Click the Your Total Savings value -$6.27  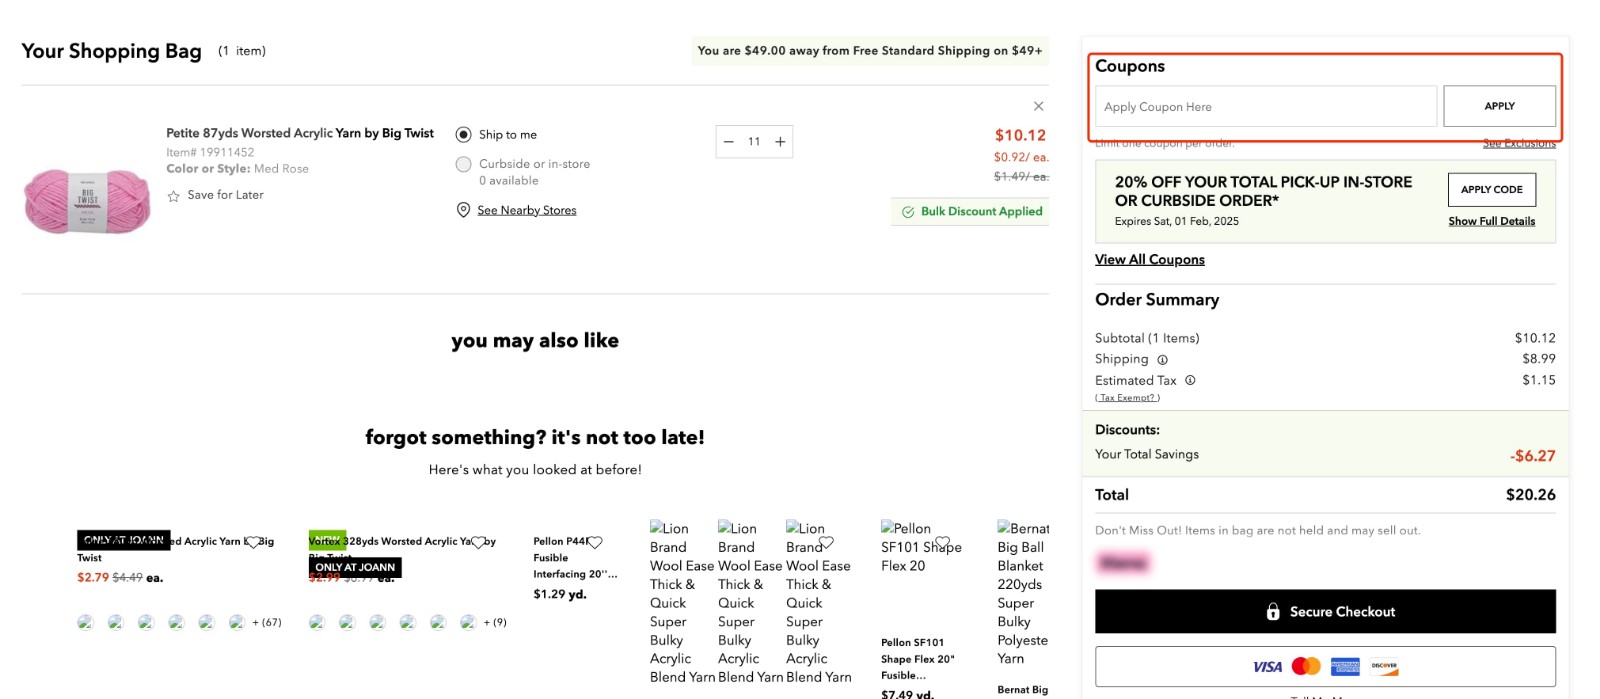click(1533, 456)
